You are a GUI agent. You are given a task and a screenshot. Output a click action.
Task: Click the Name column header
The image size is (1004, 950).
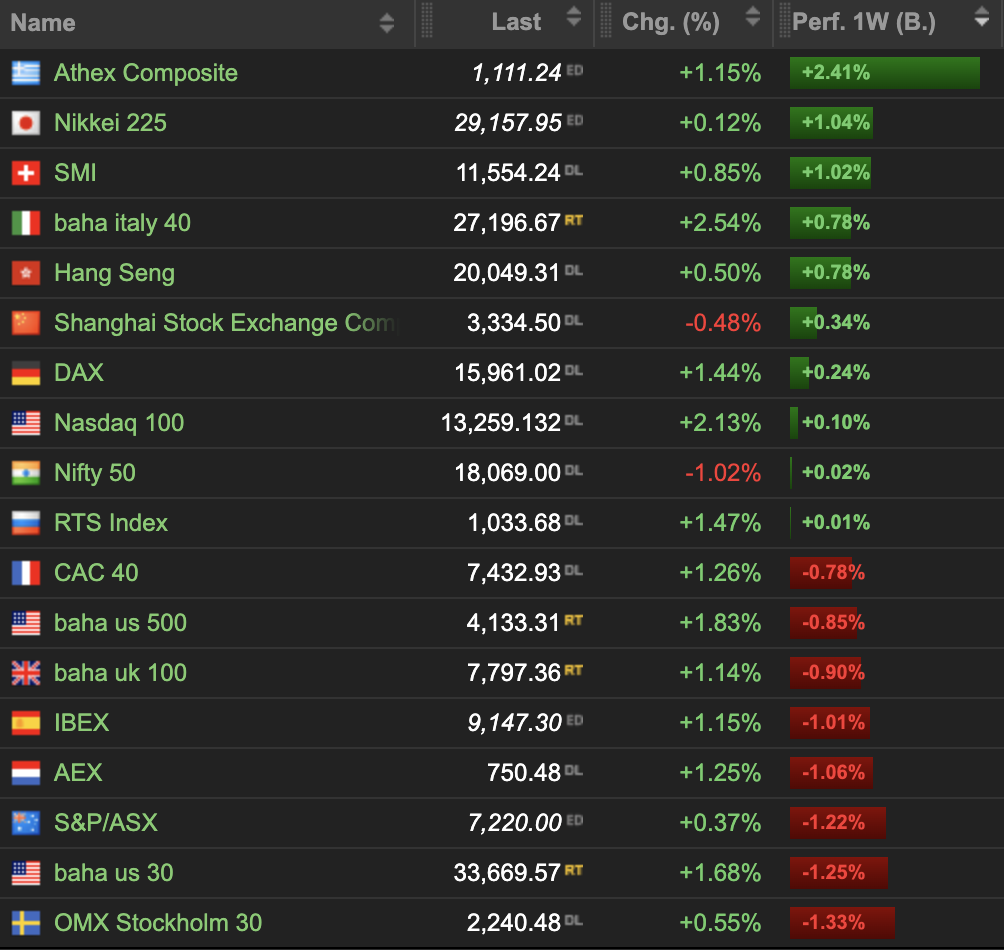pos(43,23)
